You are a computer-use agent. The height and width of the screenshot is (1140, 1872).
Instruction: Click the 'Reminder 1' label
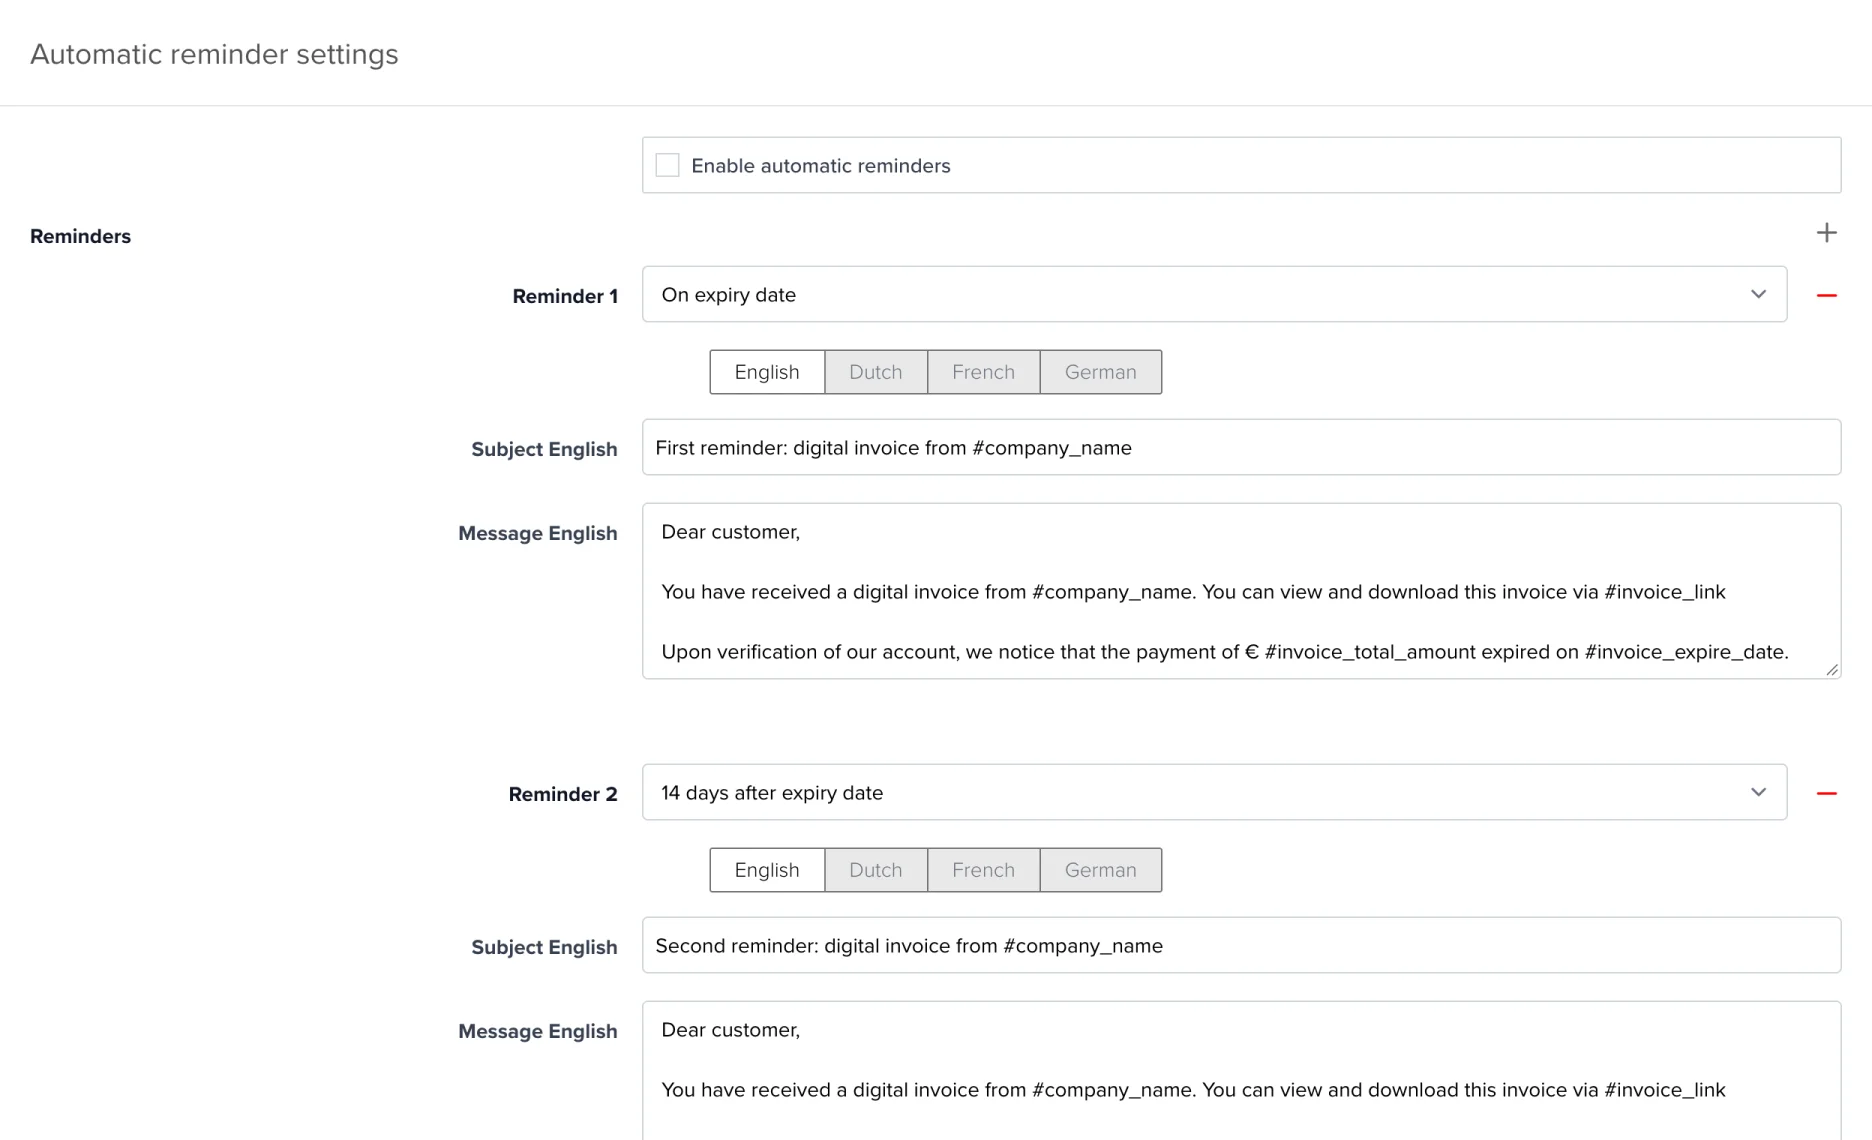coord(565,296)
